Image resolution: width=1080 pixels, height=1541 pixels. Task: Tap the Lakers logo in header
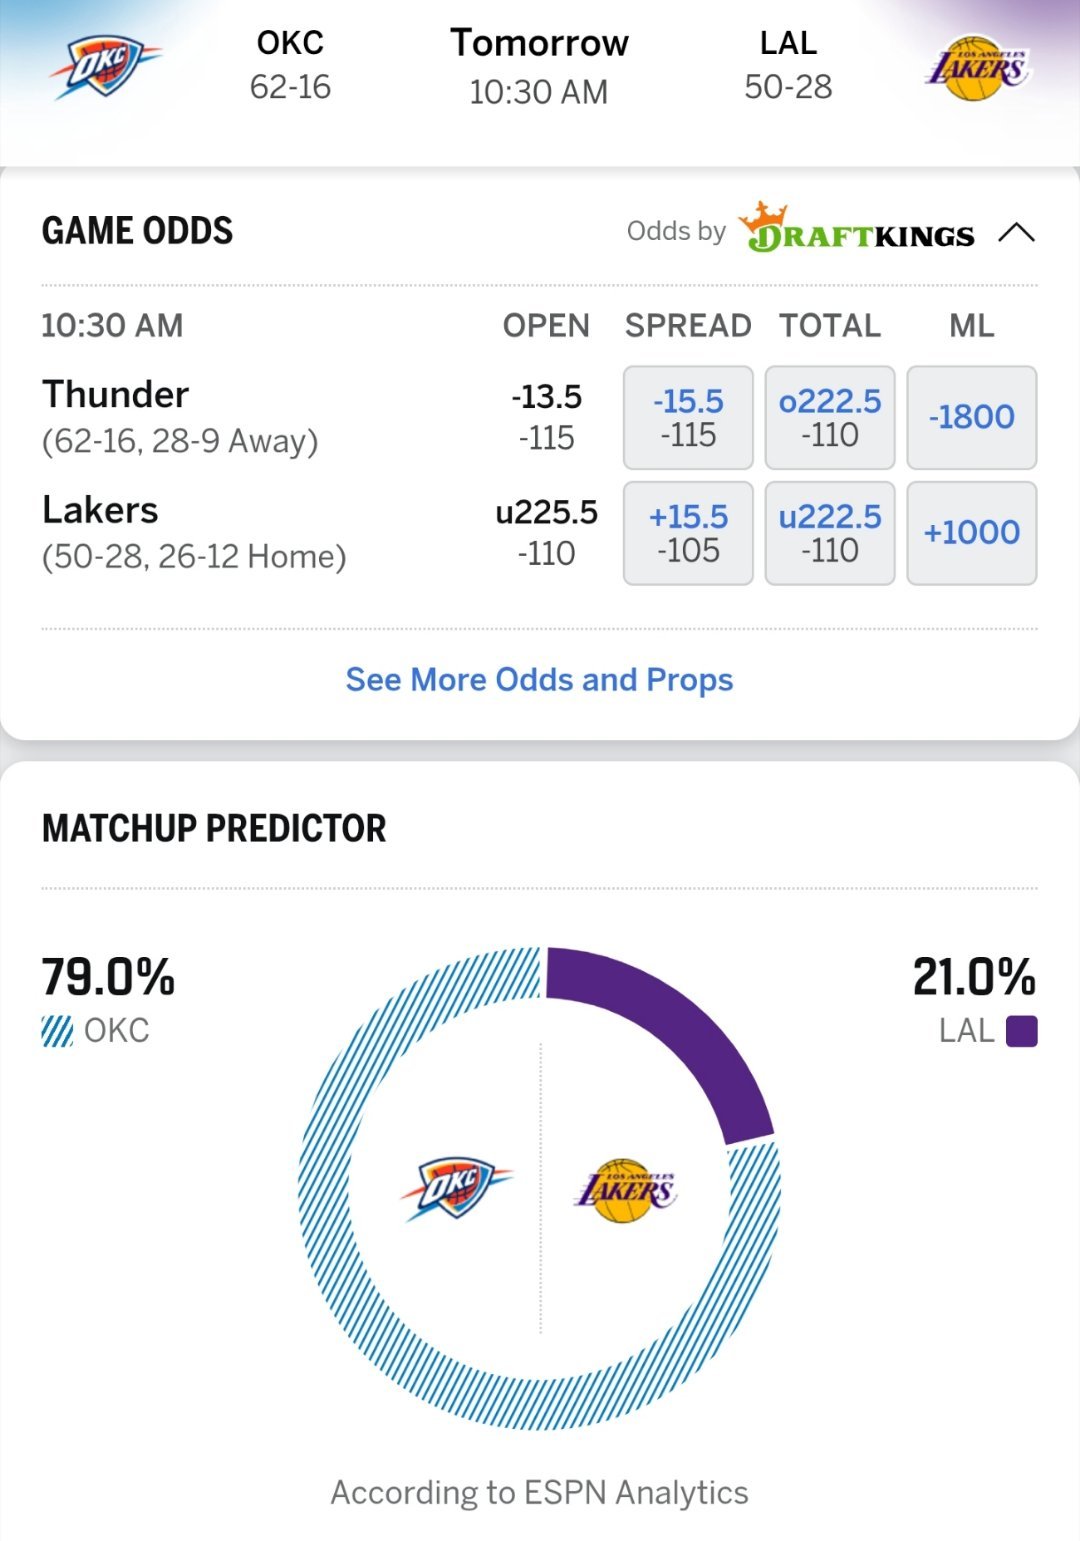tap(977, 68)
